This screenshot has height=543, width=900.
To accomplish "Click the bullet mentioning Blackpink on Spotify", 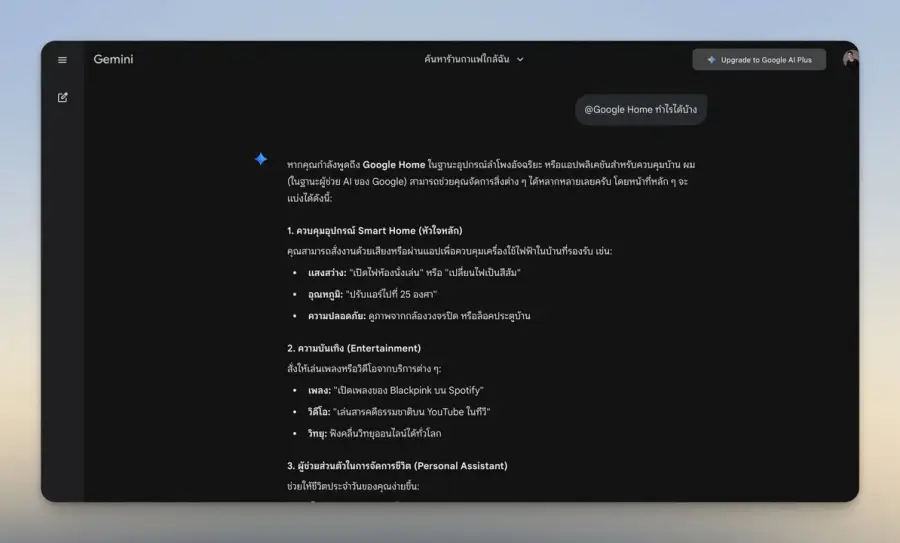I will click(395, 390).
